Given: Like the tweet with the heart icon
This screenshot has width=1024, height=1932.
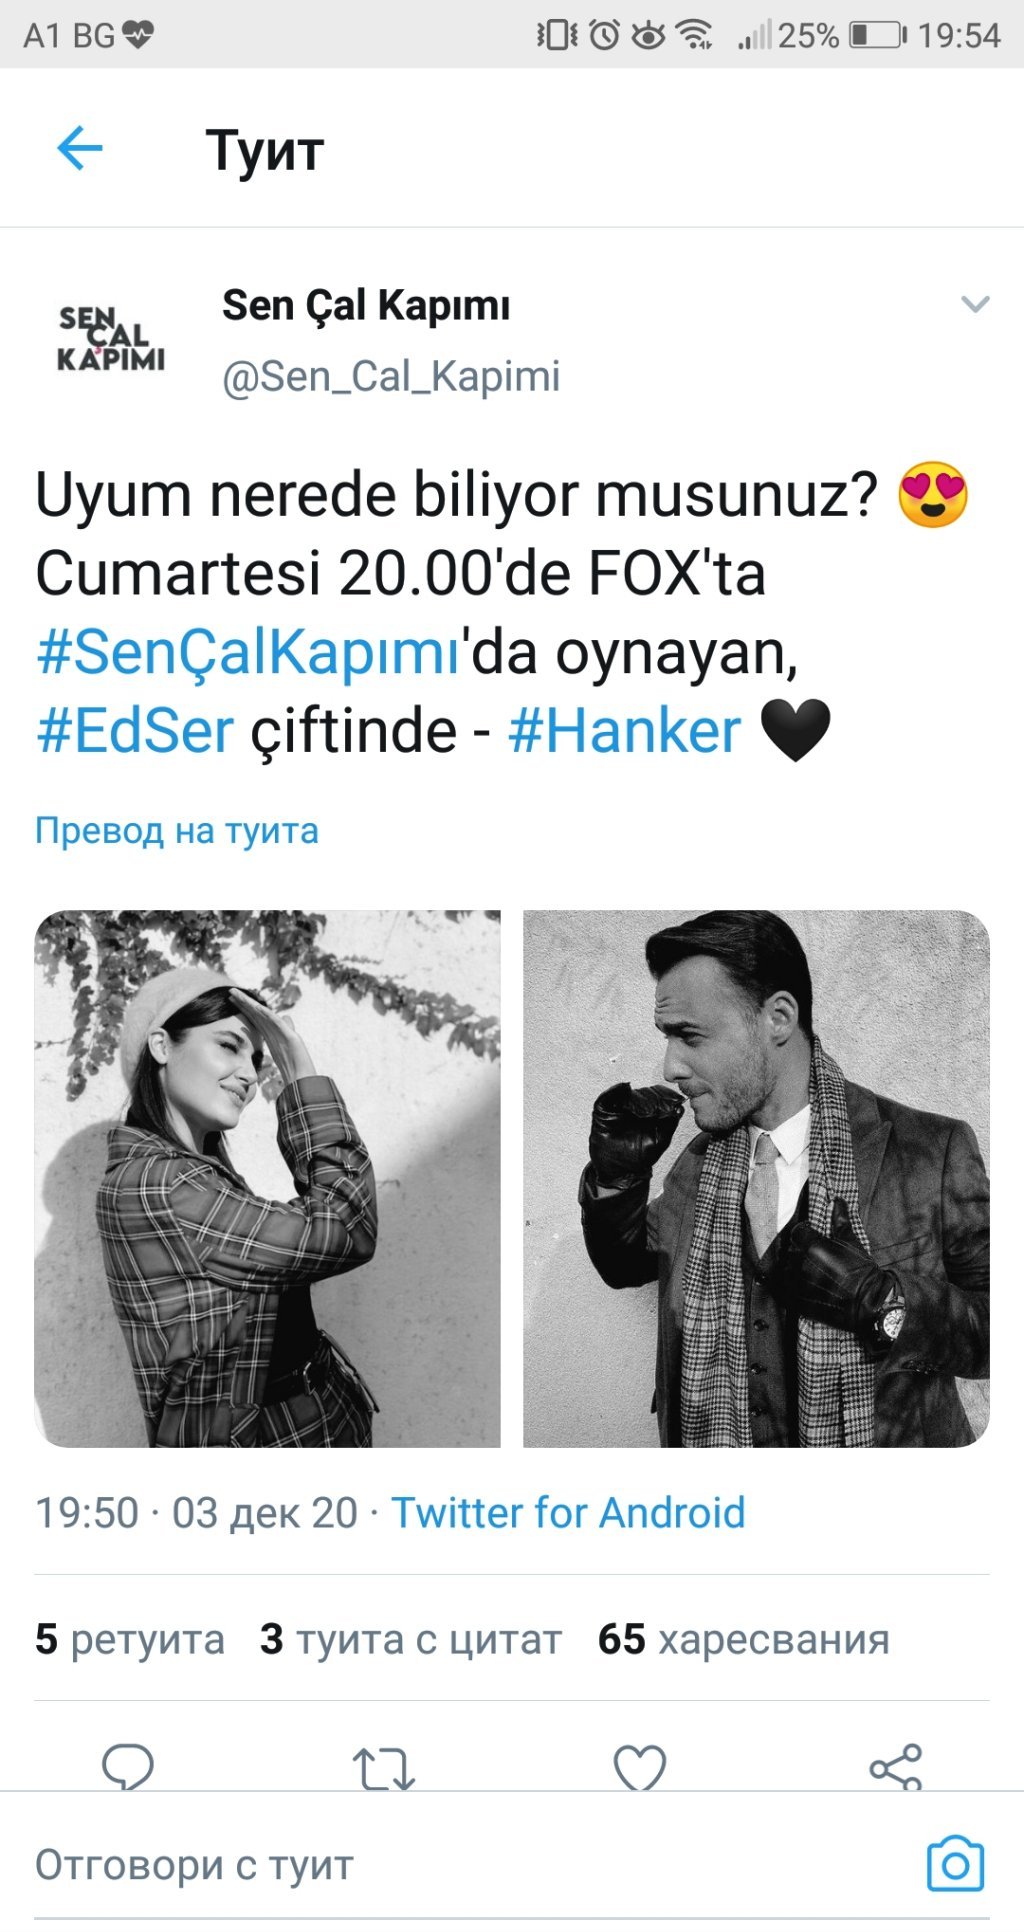Looking at the screenshot, I should pyautogui.click(x=640, y=1768).
